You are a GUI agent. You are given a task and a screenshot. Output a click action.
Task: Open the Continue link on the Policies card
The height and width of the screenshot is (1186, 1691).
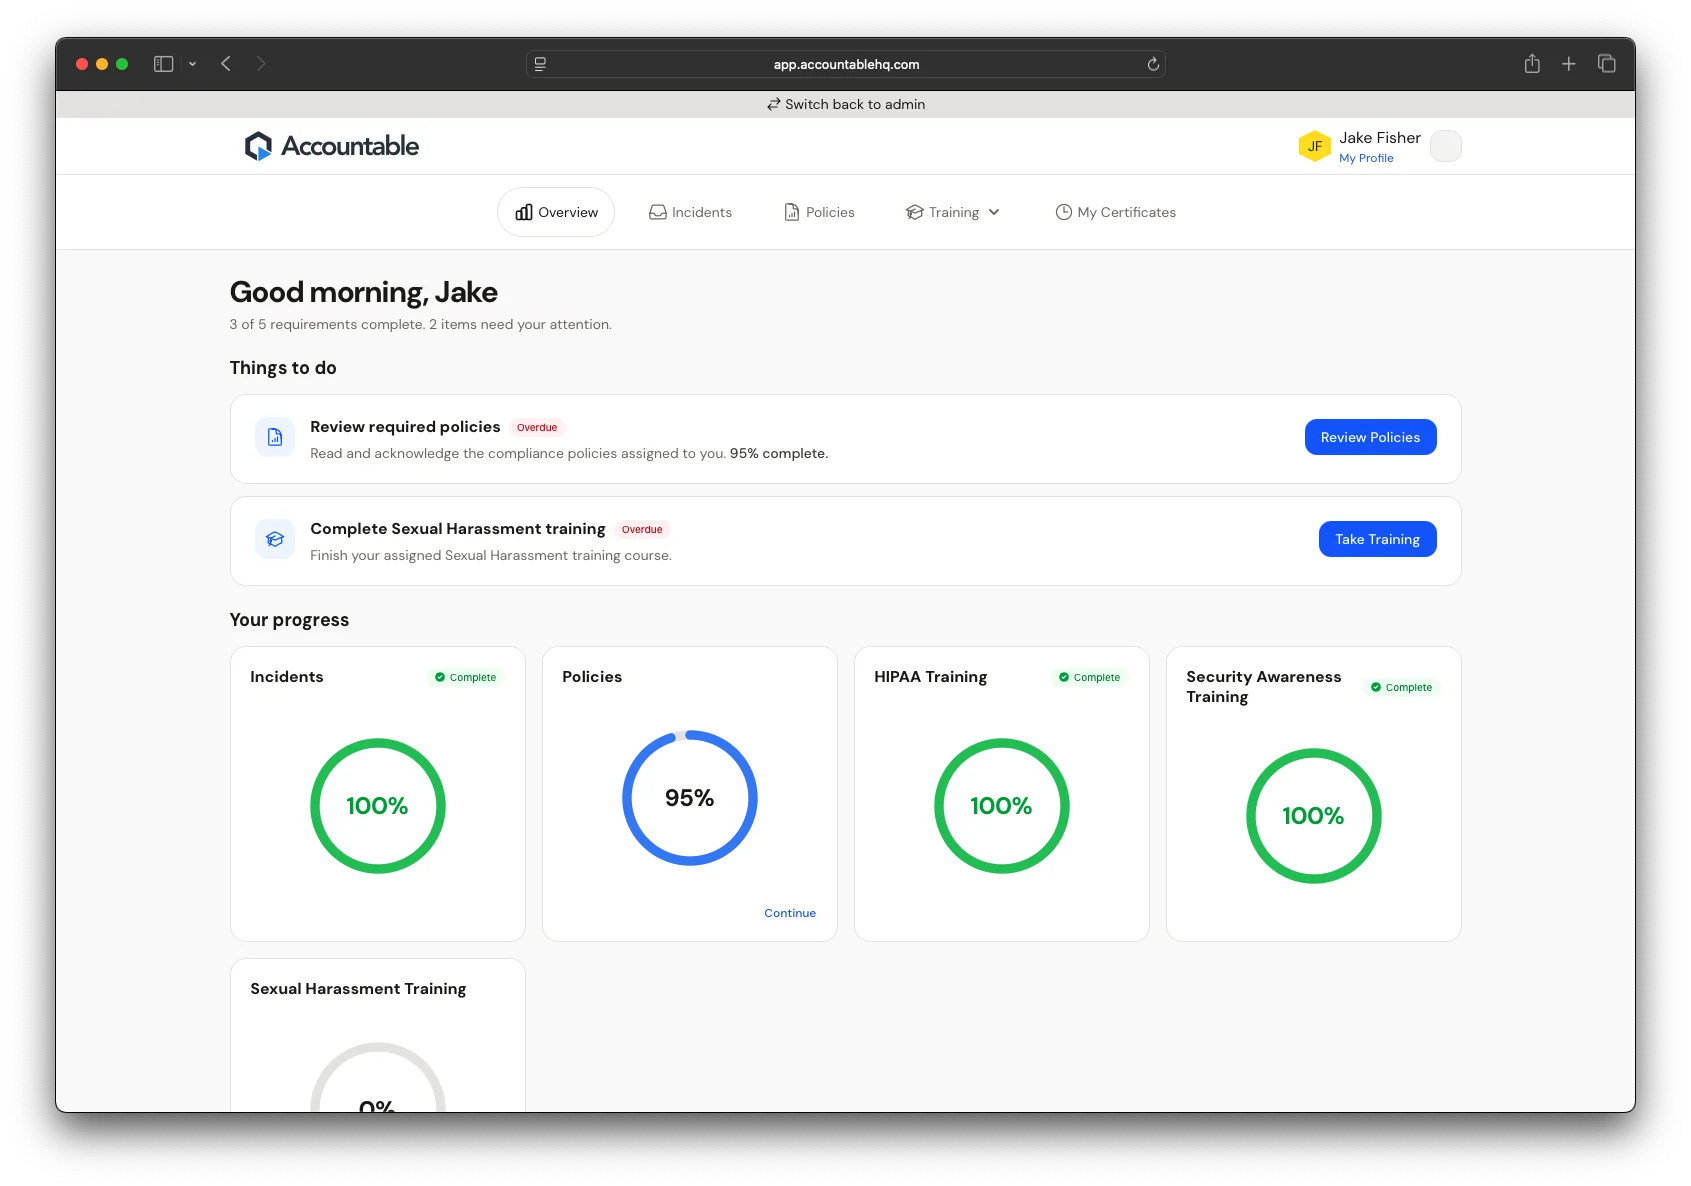click(789, 912)
